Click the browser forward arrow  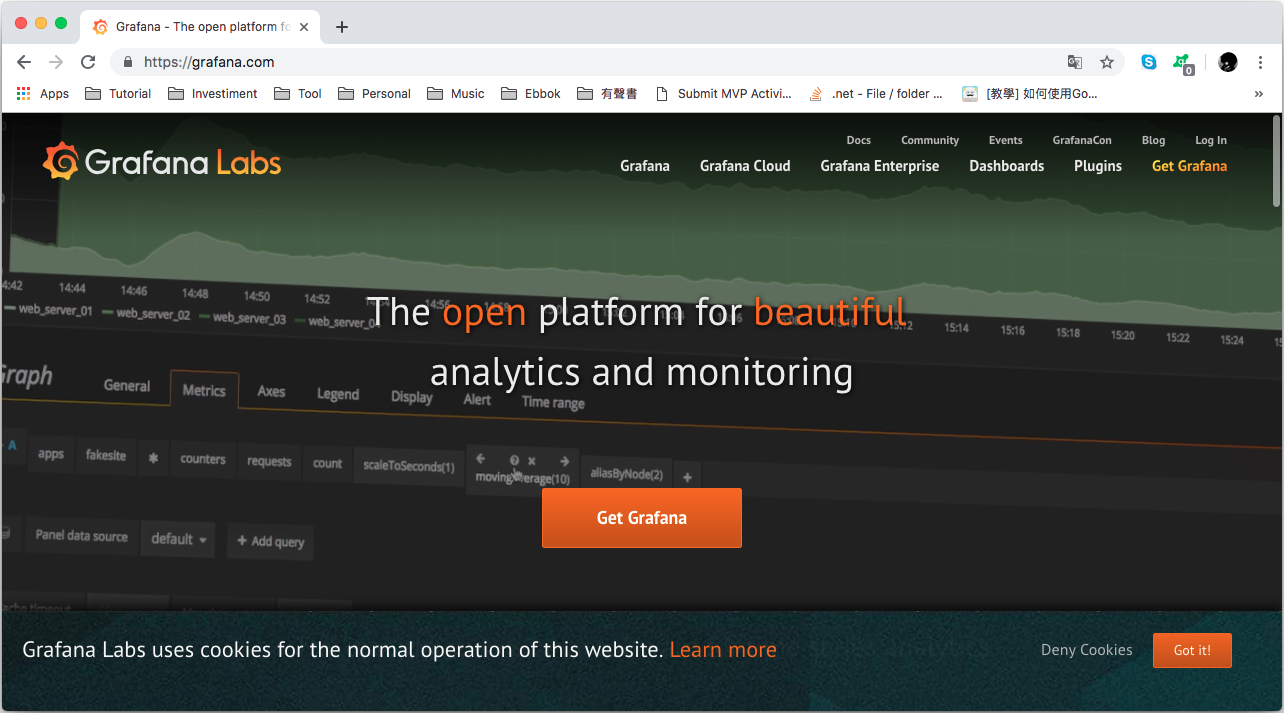coord(56,62)
